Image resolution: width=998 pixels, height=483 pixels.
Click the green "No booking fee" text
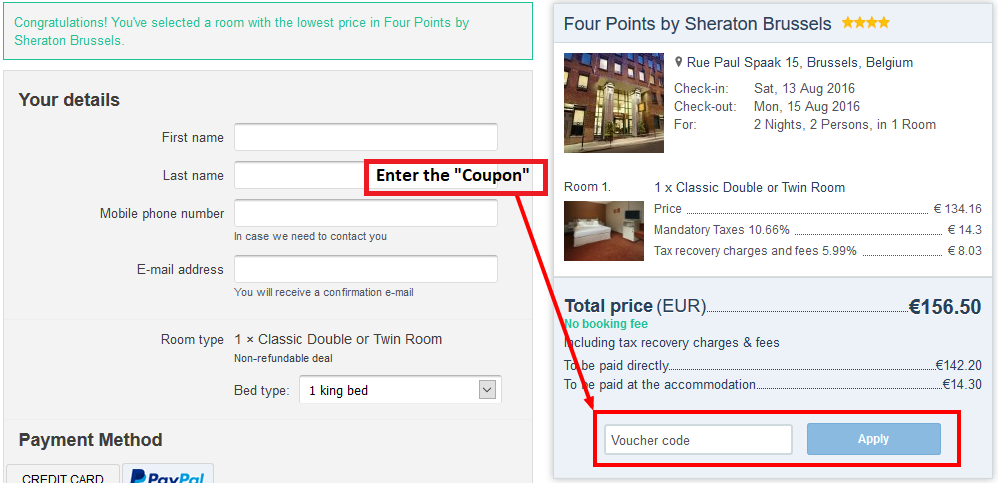point(606,324)
